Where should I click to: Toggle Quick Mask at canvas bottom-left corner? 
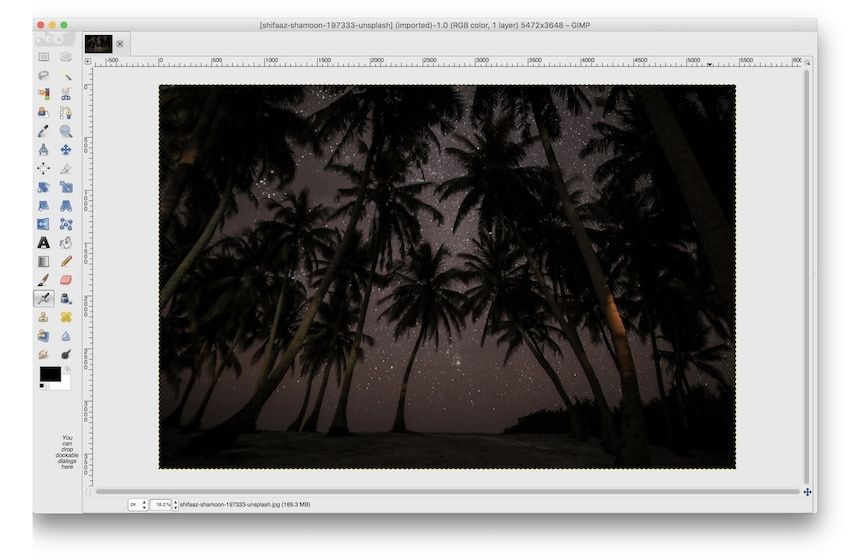coord(88,491)
